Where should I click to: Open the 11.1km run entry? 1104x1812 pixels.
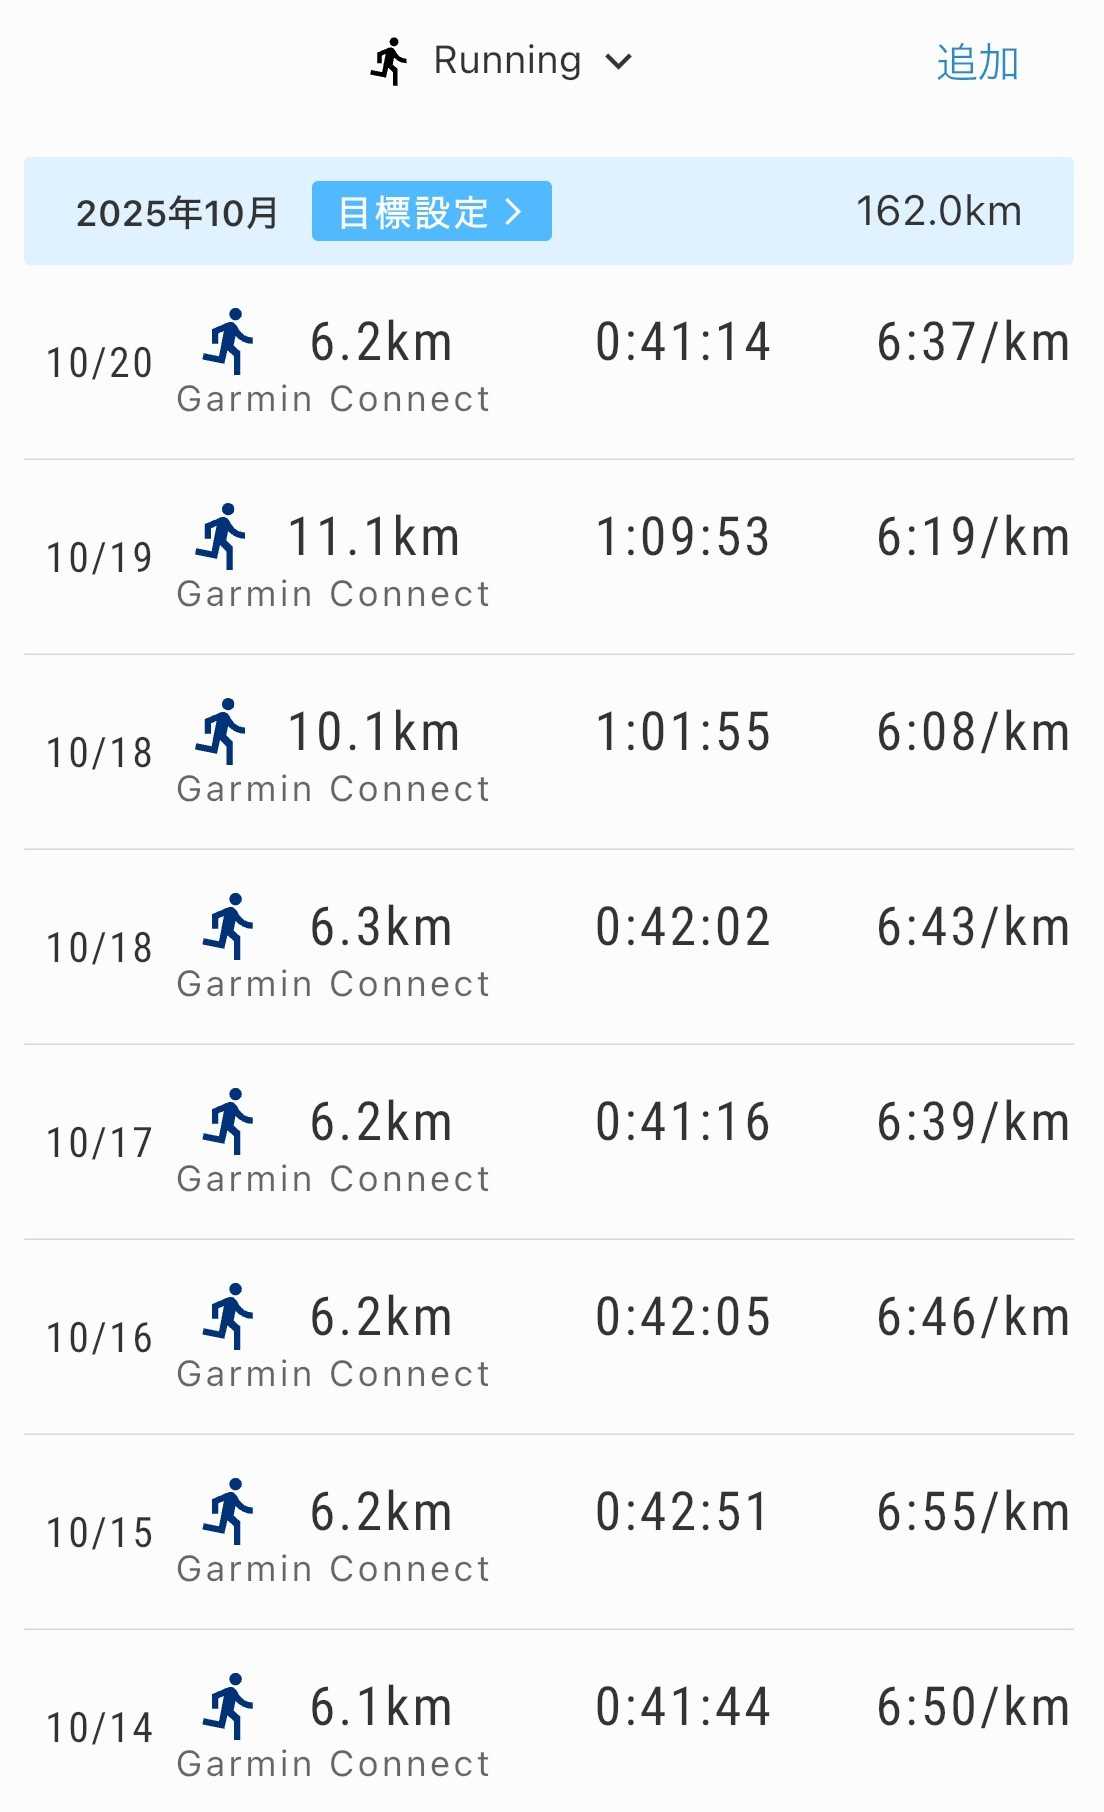point(374,538)
